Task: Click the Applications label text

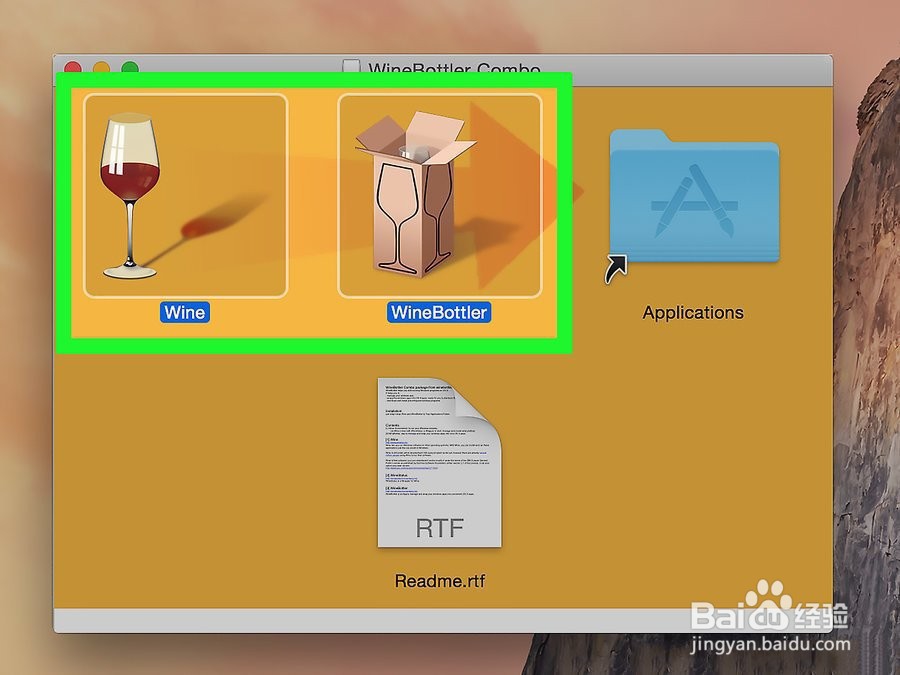Action: [693, 313]
